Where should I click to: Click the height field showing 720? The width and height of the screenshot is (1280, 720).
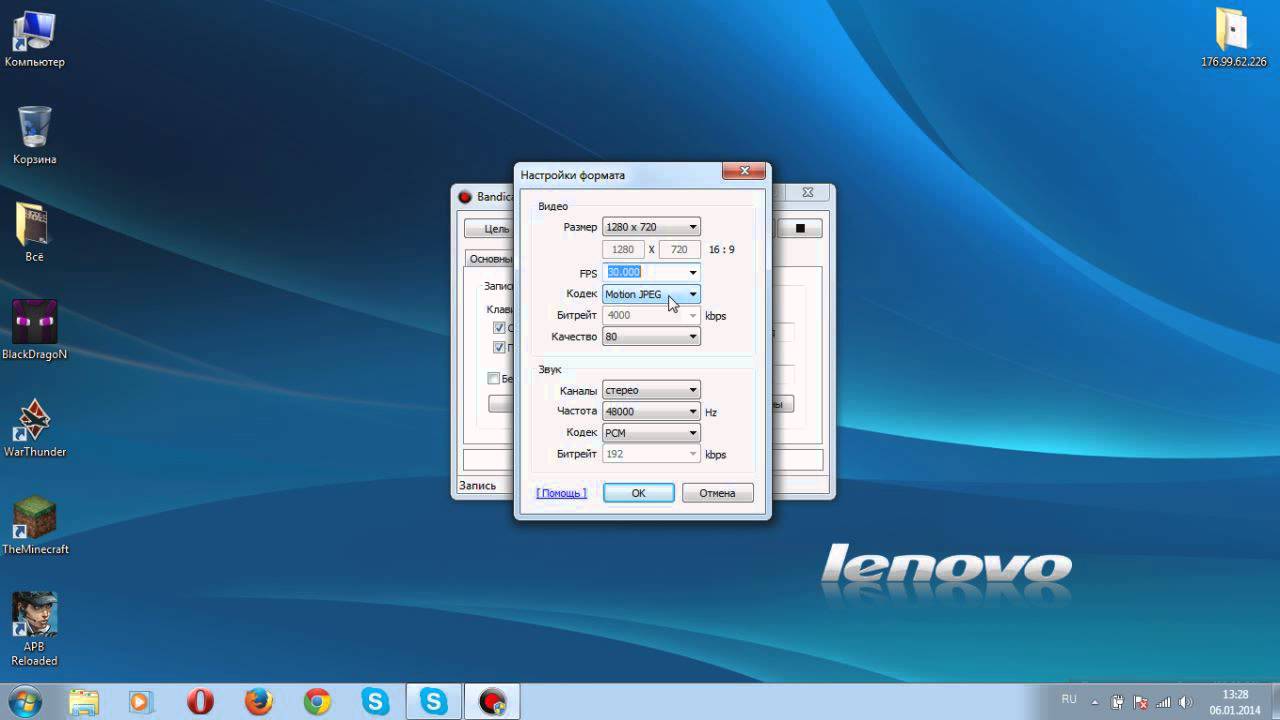point(680,249)
